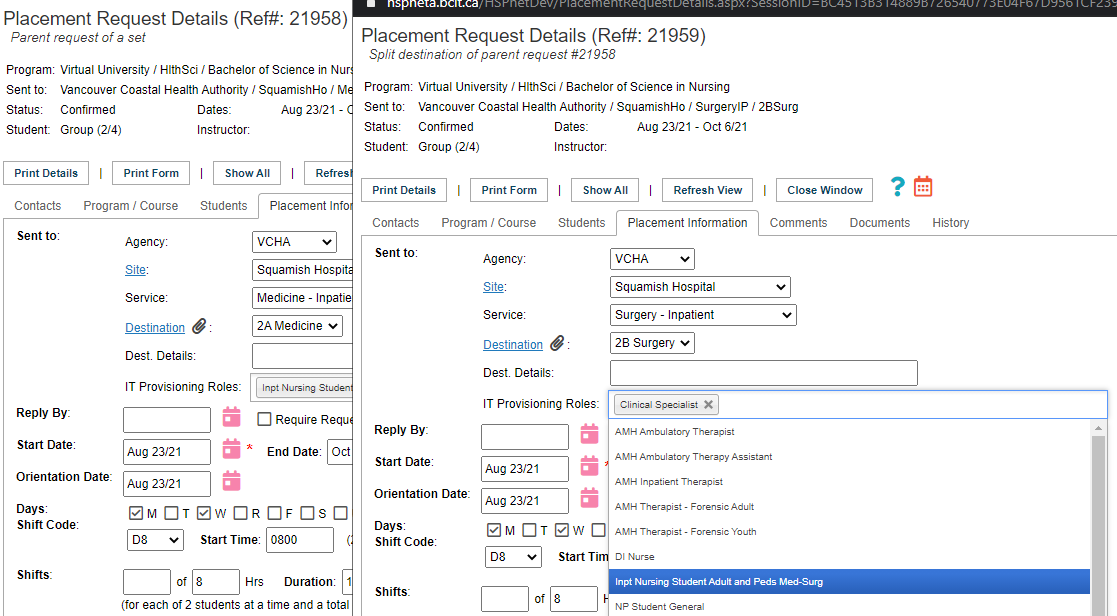Open the Medicine - Inpatient service dropdown
Viewport: 1117px width, 616px height.
[x=303, y=298]
